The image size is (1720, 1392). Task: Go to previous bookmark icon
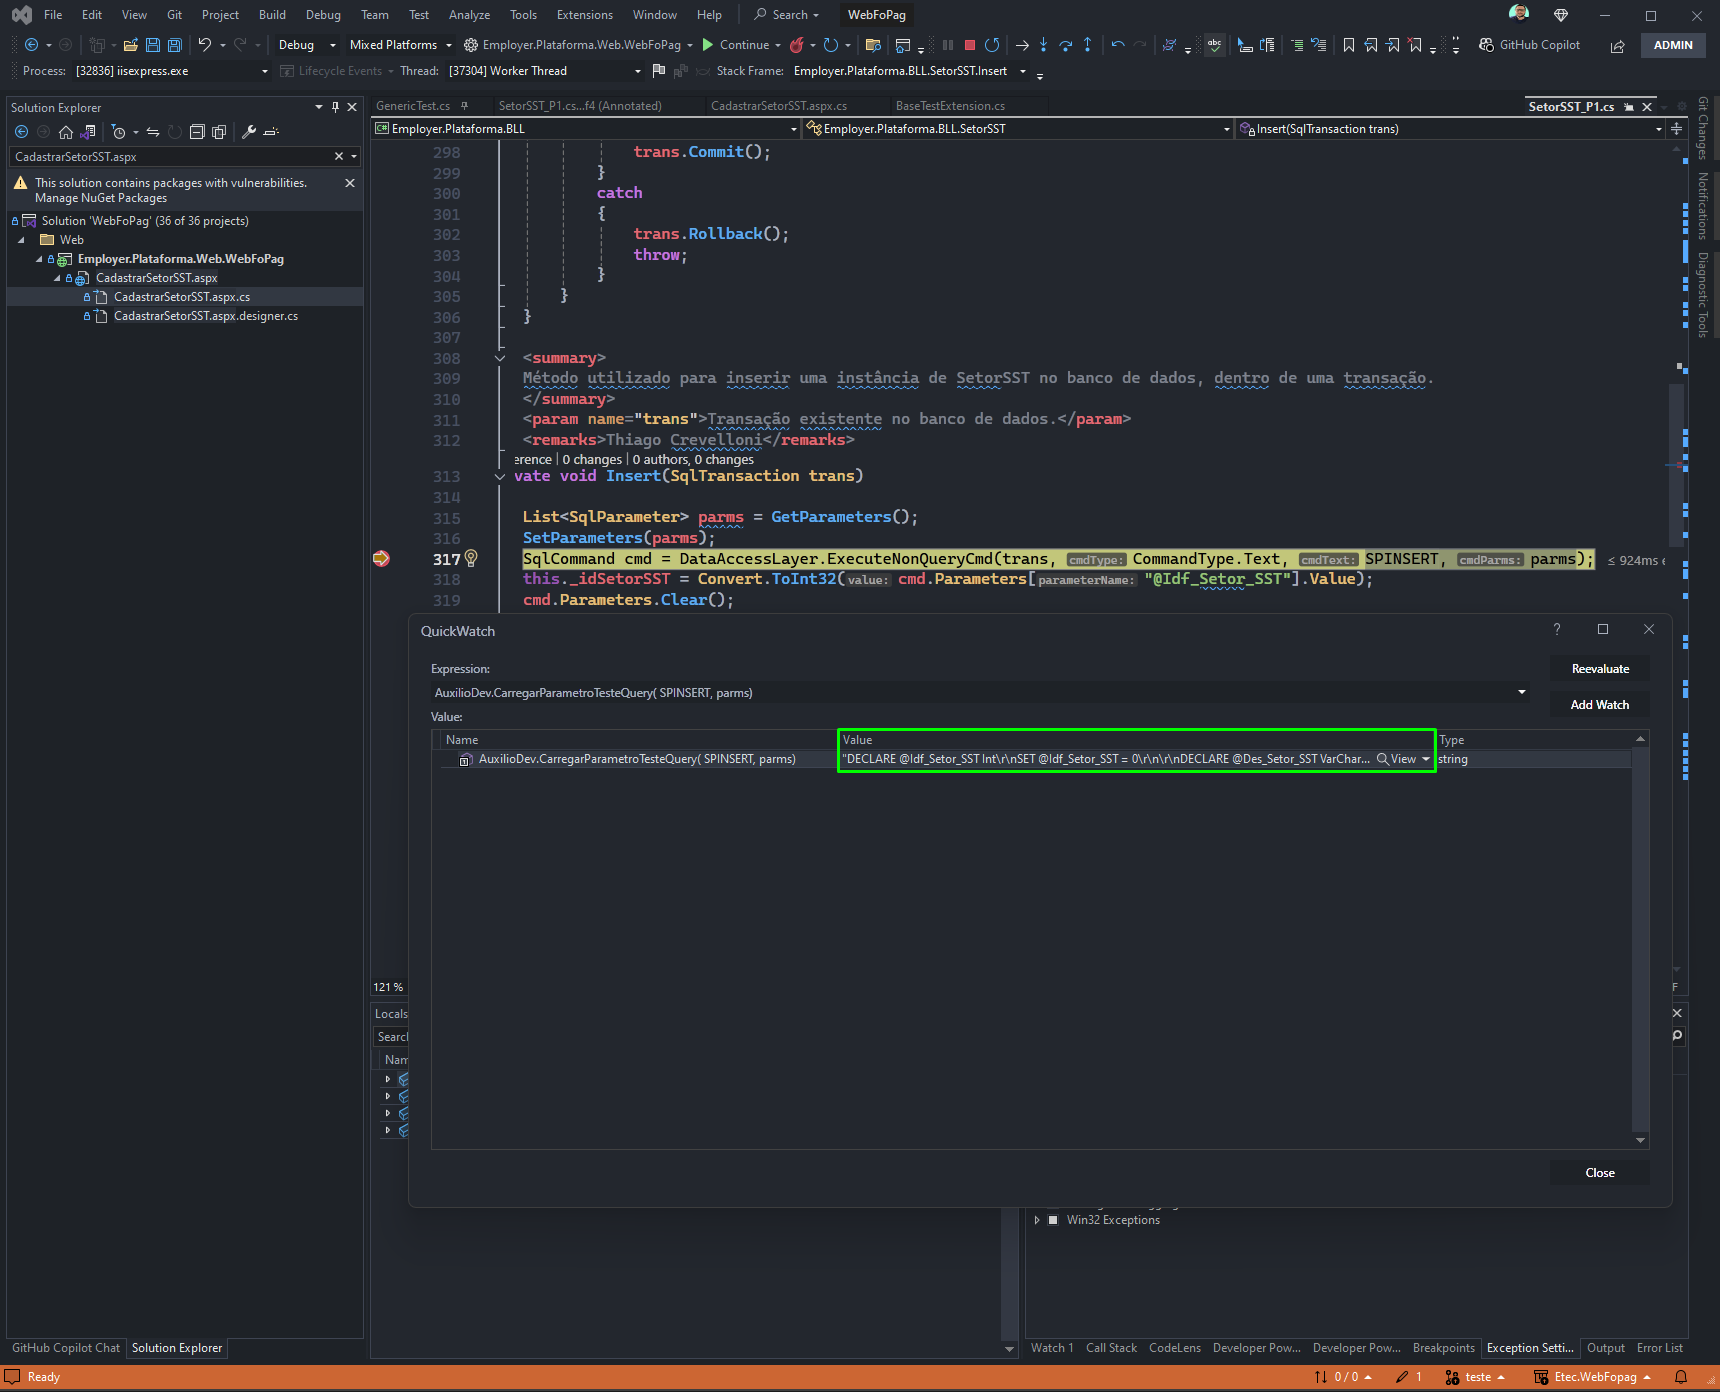point(1371,45)
